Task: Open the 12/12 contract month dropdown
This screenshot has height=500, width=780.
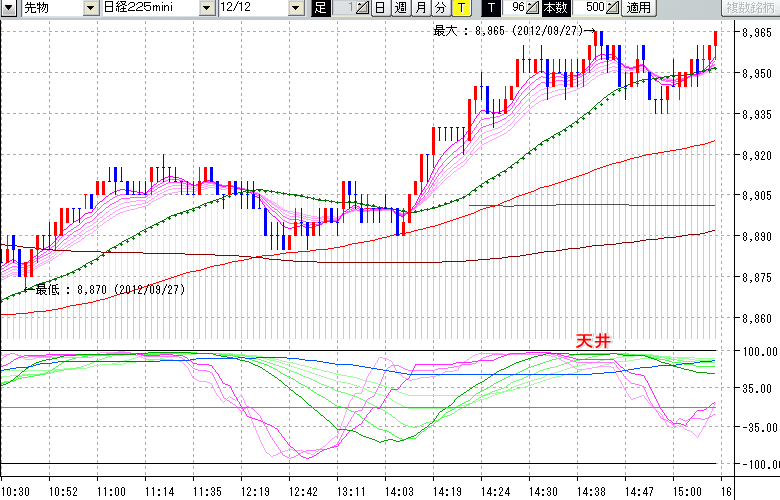Action: click(x=295, y=8)
